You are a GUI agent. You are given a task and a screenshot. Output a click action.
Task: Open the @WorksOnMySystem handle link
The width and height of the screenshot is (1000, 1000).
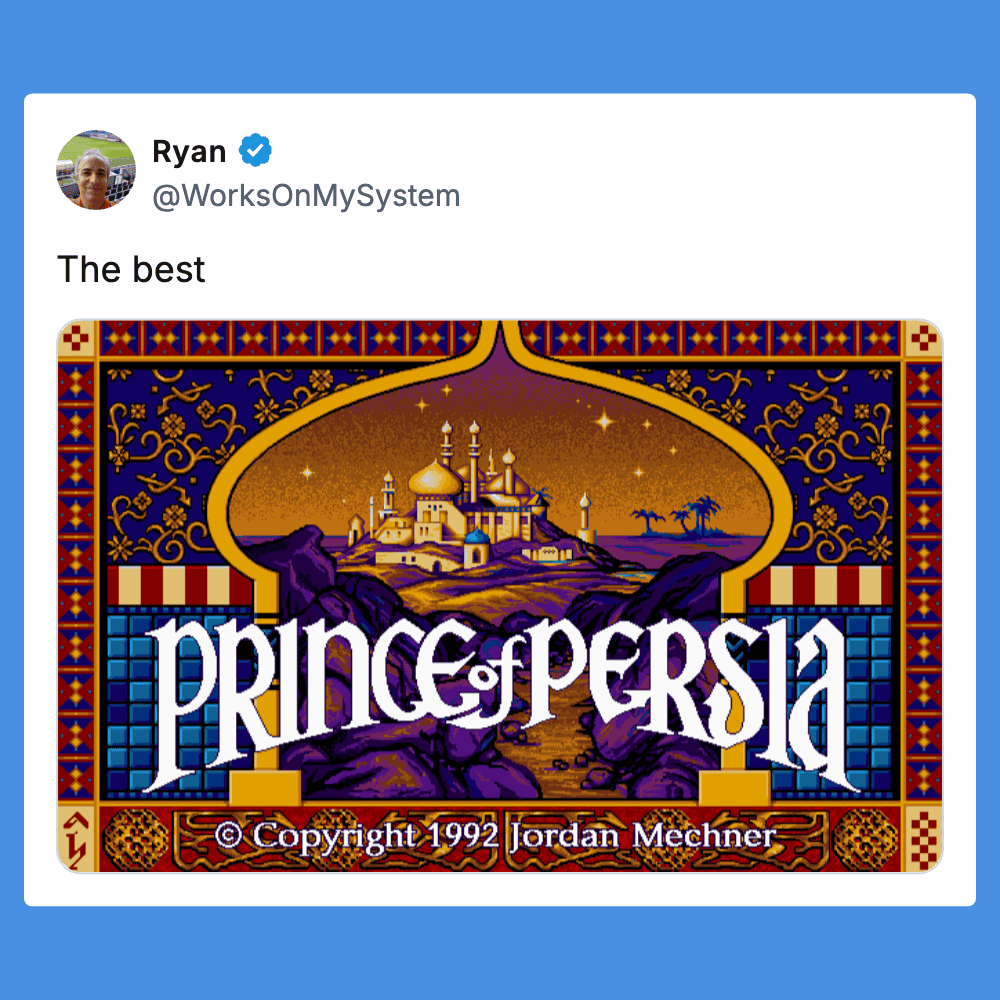click(306, 196)
